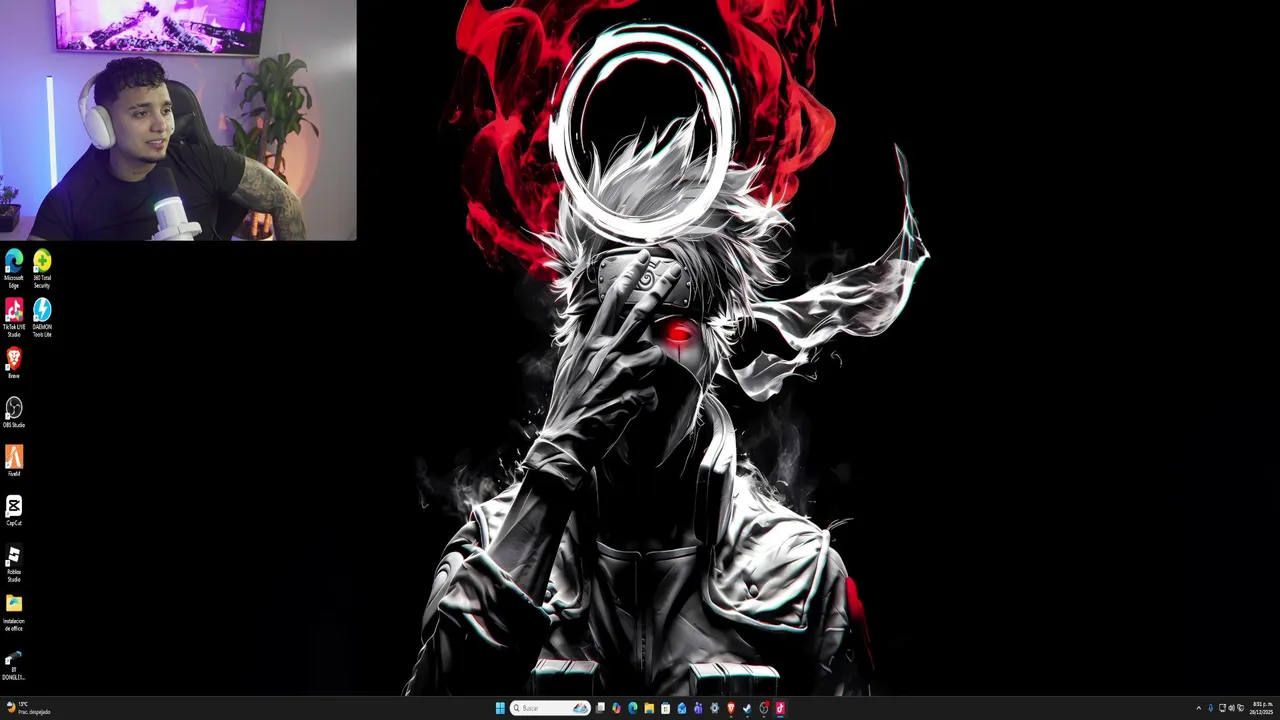Screen dimensions: 1280x720
Task: Select the CapCut desktop icon
Action: pos(14,510)
